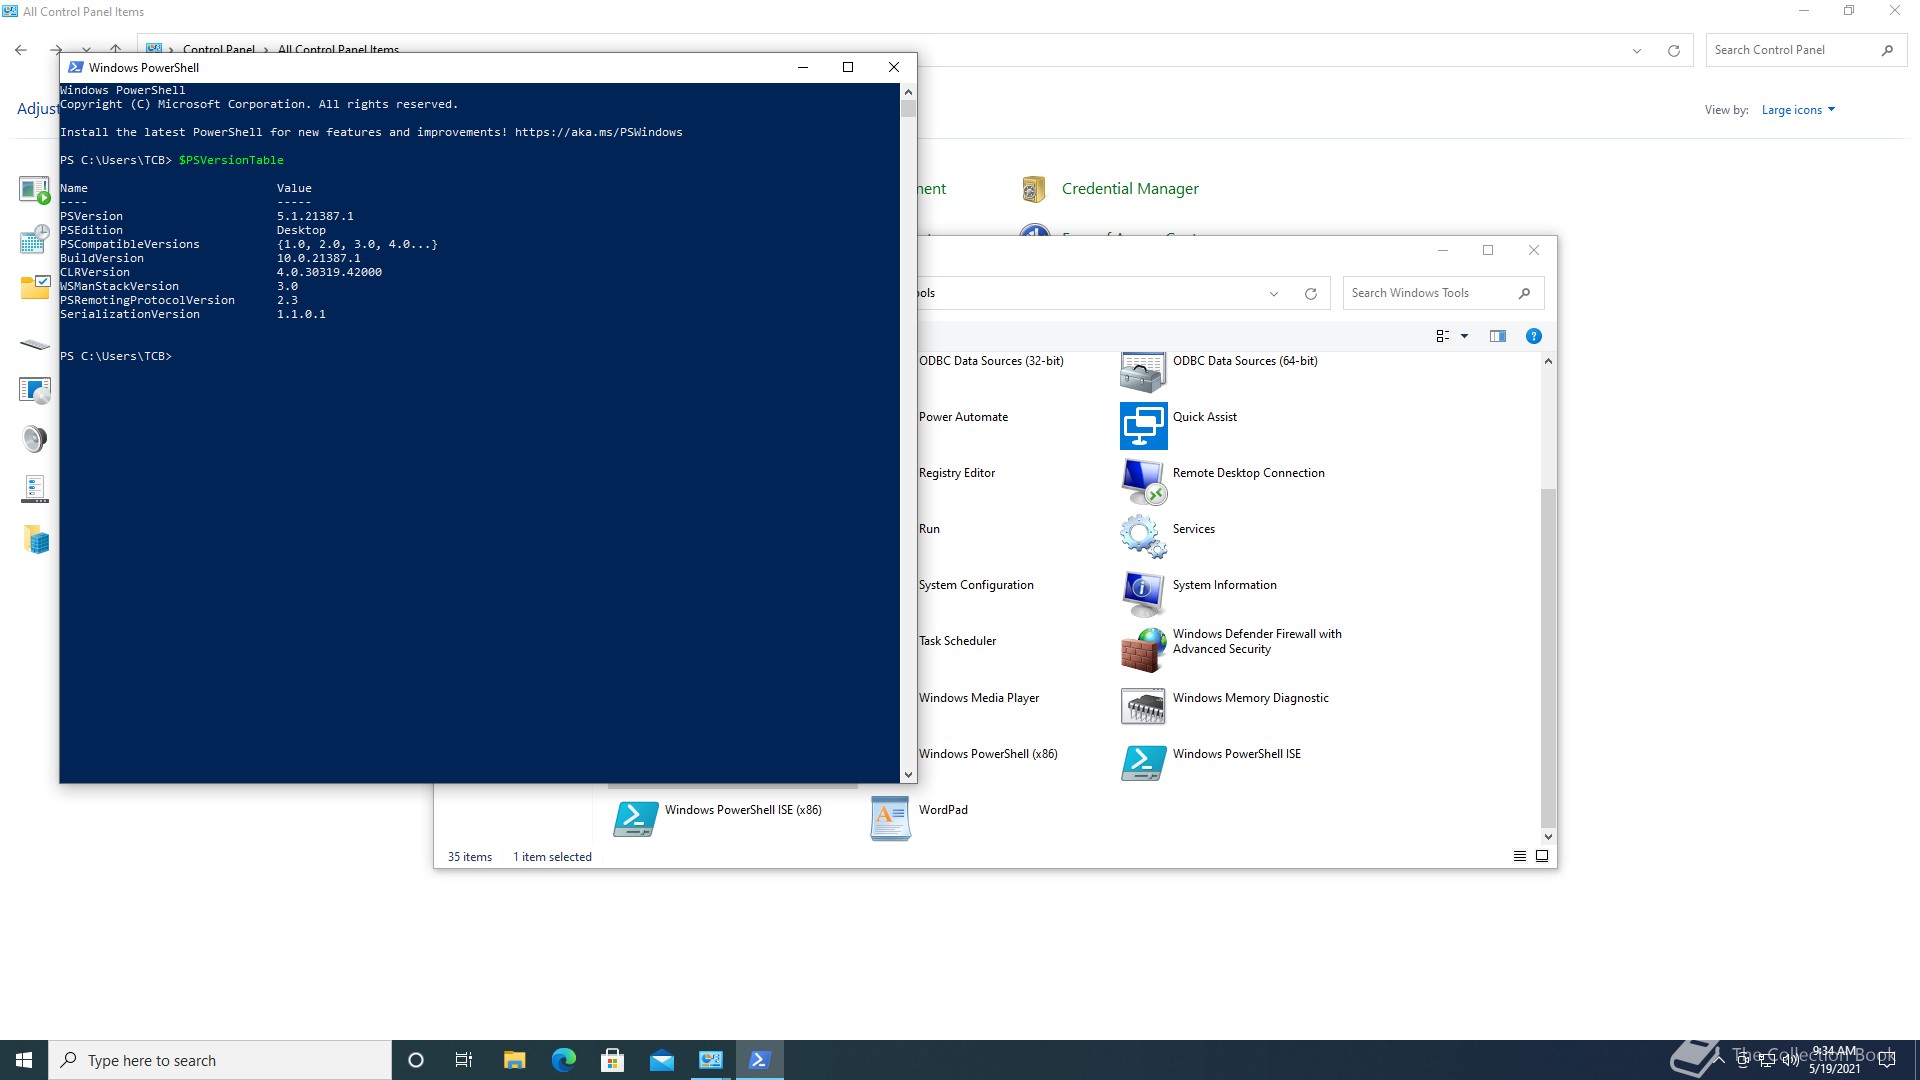Click the PowerShell title bar icon
1920x1080 pixels.
pyautogui.click(x=75, y=68)
